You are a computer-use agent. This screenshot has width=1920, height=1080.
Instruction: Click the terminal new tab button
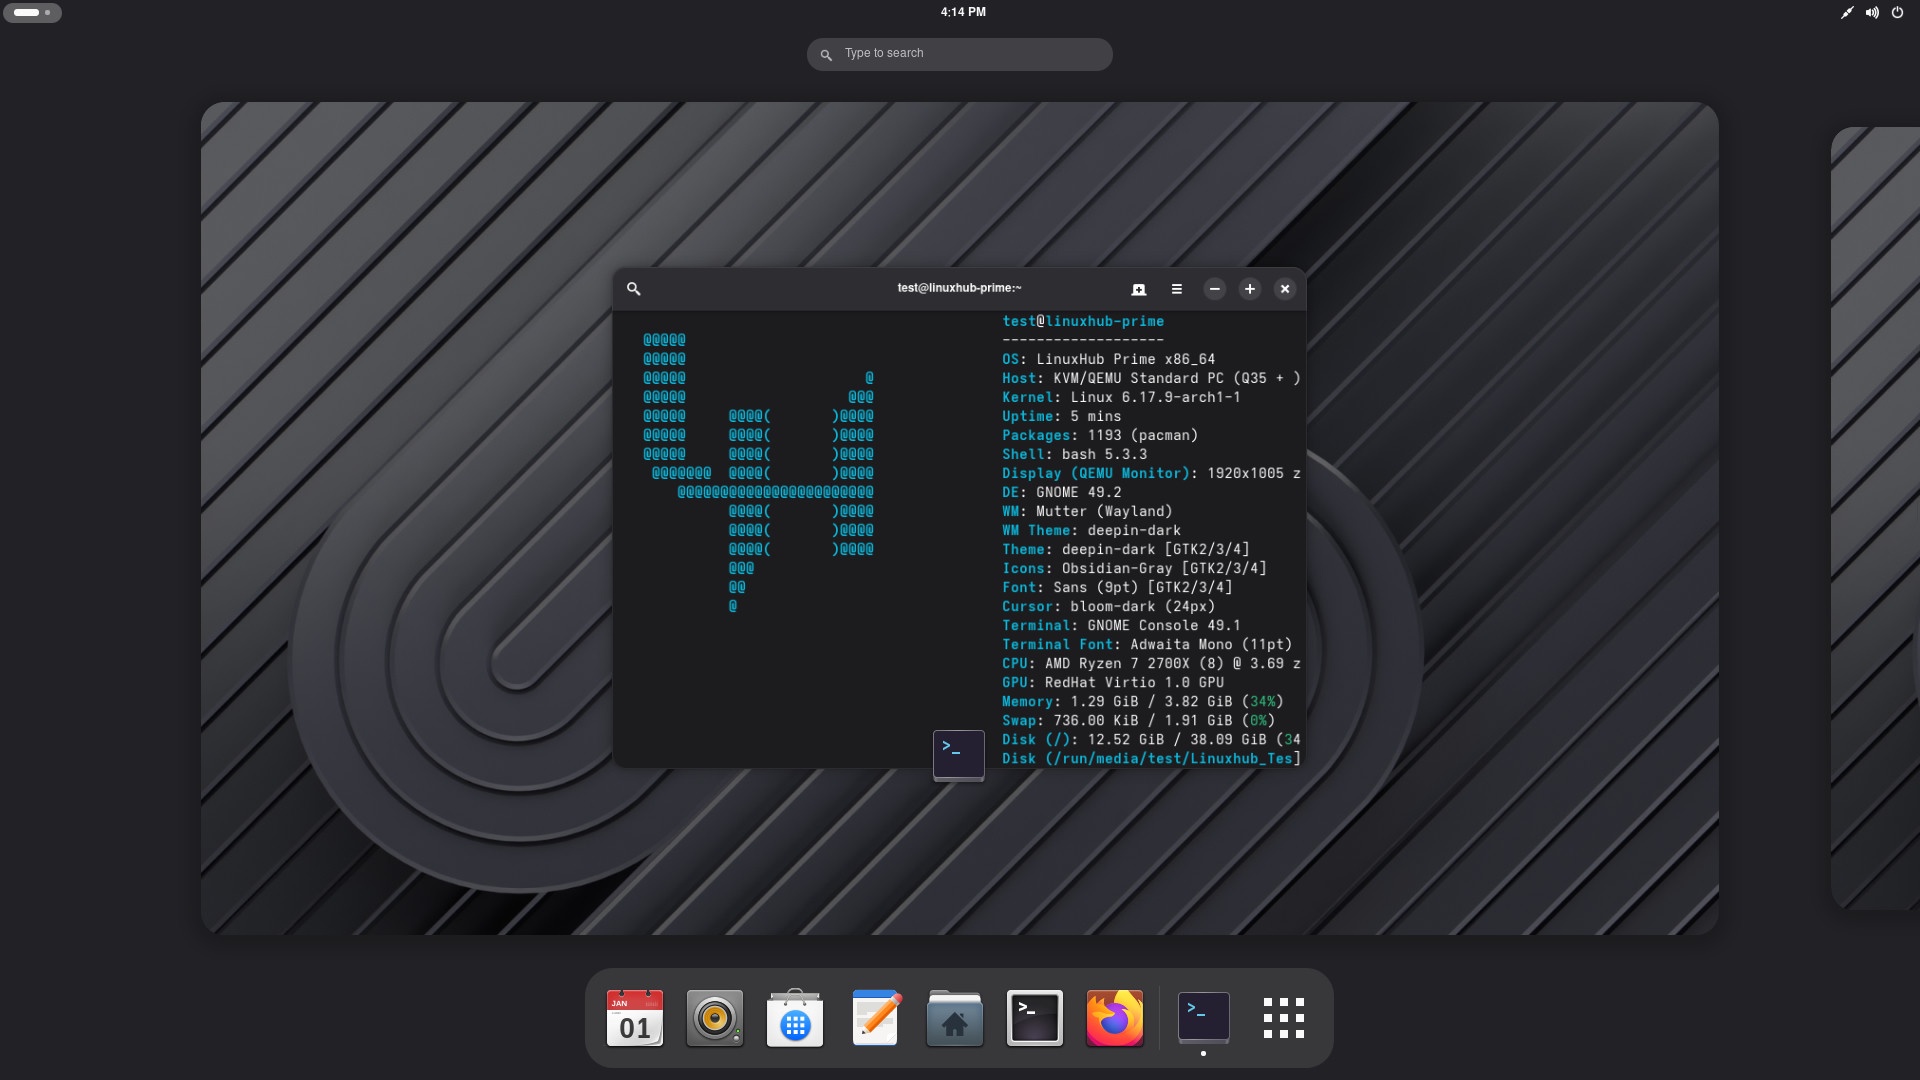tap(1138, 289)
